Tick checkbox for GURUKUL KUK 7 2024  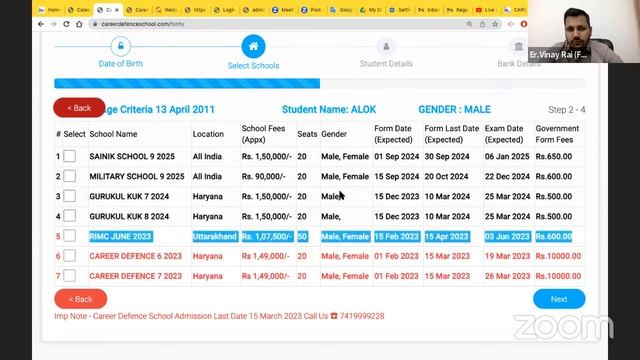coord(69,196)
